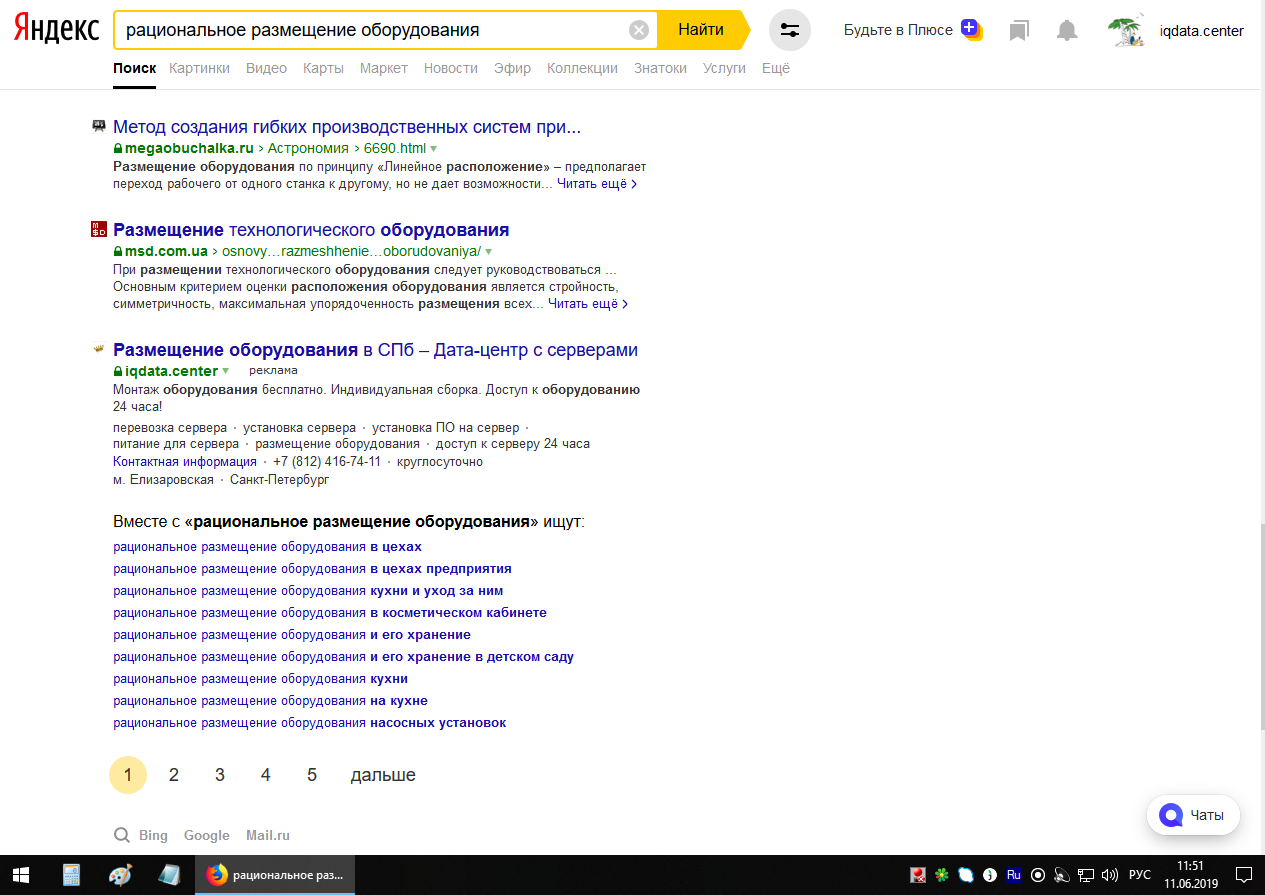The height and width of the screenshot is (895, 1265).
Task: Search the query on Mail.ru
Action: tap(268, 835)
